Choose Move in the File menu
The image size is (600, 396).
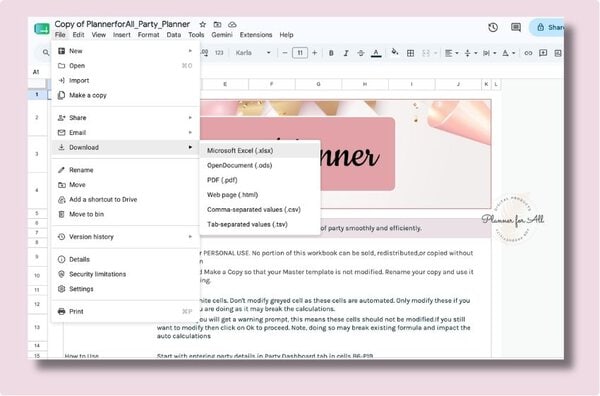pyautogui.click(x=125, y=185)
